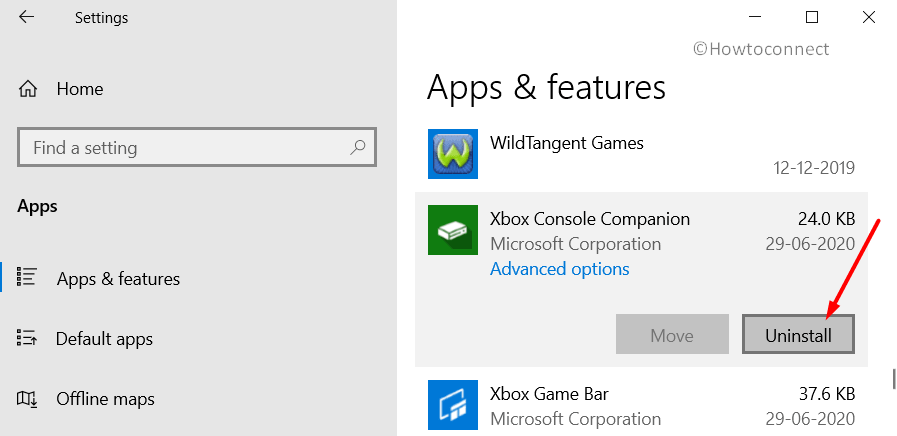897x436 pixels.
Task: Click the greyed Move button
Action: [x=672, y=334]
